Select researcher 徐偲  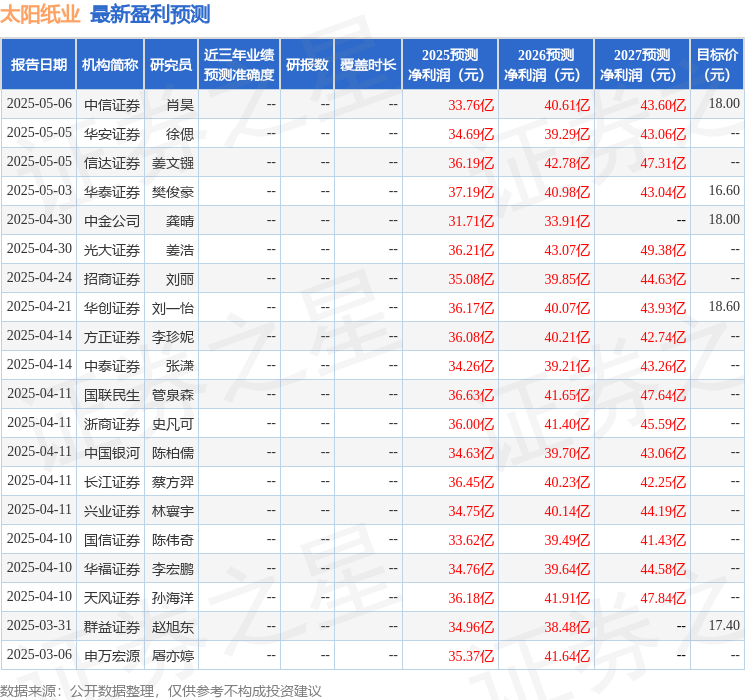180,134
